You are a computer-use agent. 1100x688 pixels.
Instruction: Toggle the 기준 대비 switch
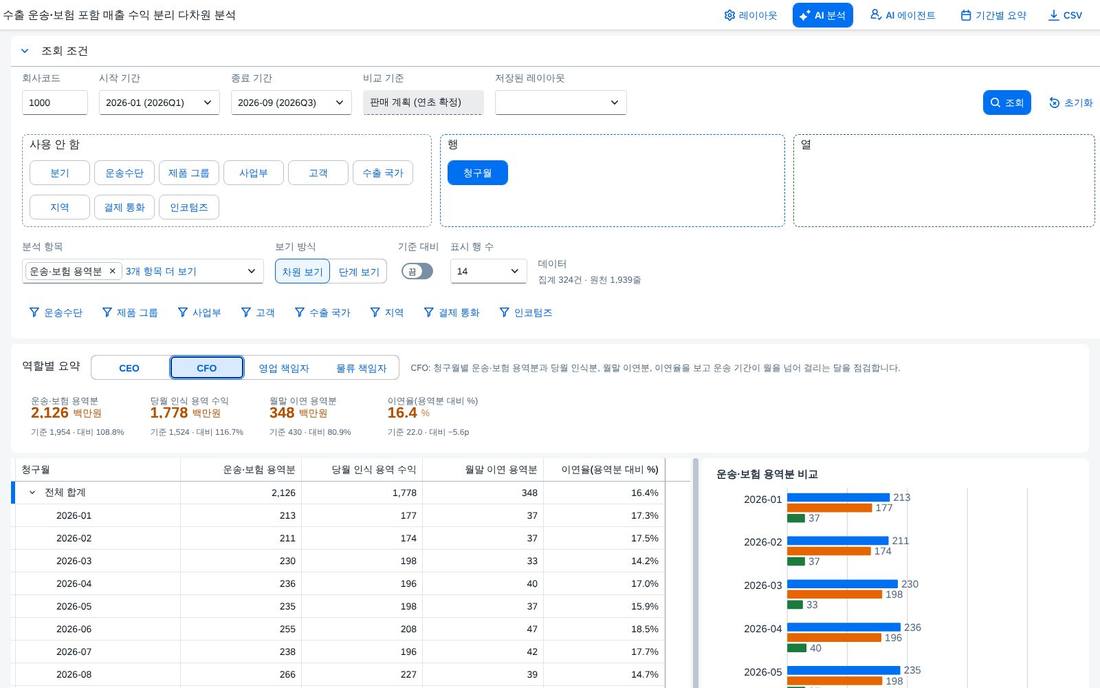[417, 271]
